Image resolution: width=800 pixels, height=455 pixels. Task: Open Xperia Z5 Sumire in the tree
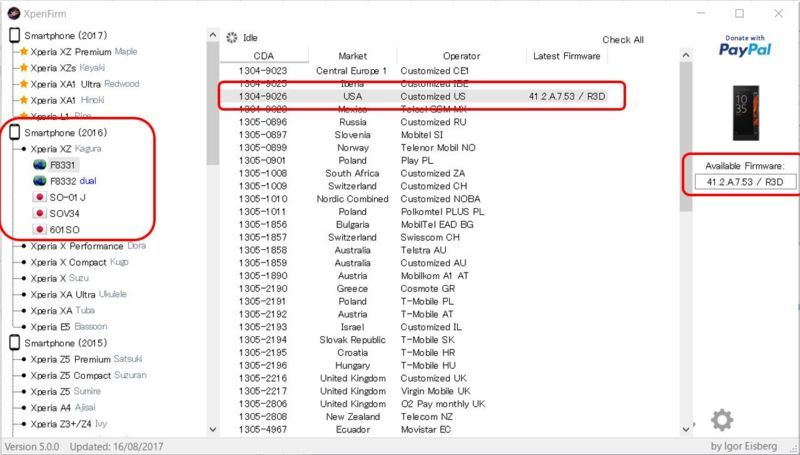coord(65,391)
